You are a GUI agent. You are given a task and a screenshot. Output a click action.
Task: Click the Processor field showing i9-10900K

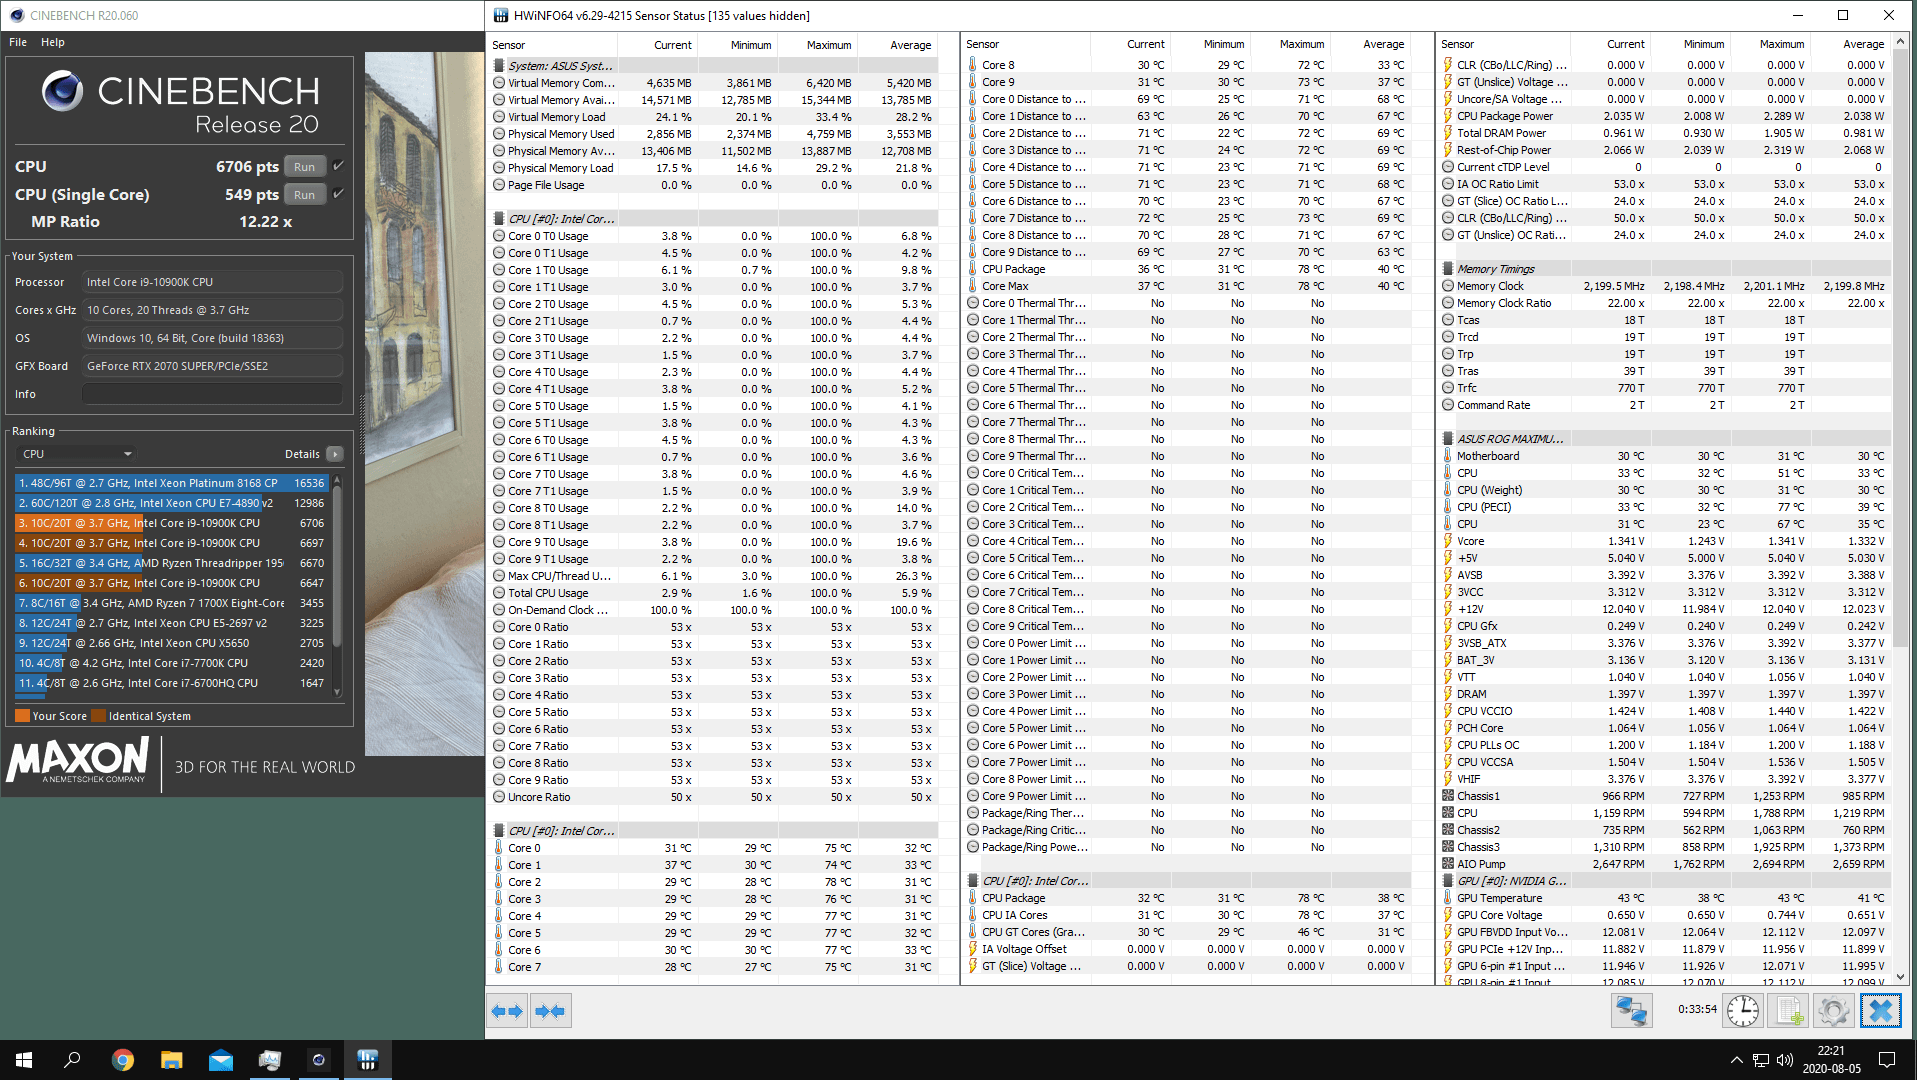click(212, 282)
